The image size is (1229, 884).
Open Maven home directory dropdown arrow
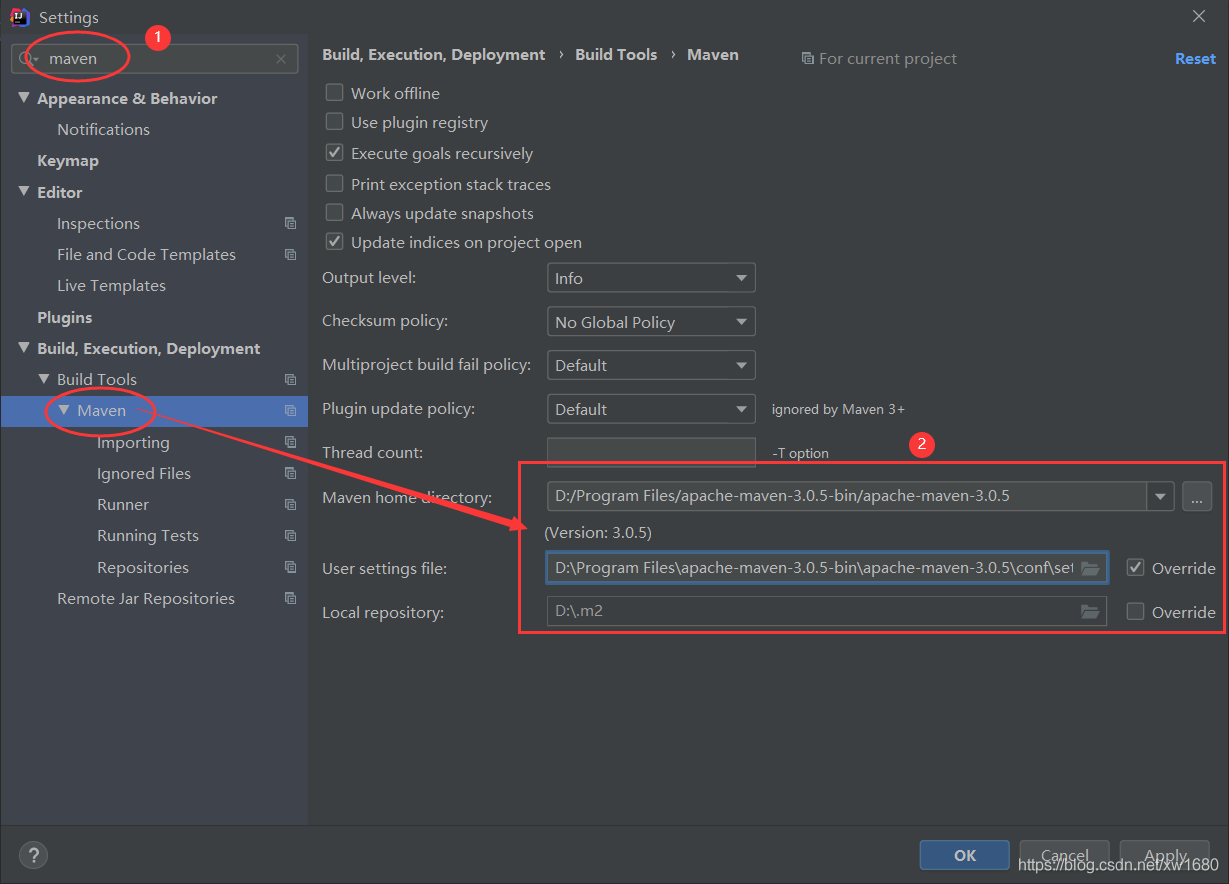coord(1160,496)
